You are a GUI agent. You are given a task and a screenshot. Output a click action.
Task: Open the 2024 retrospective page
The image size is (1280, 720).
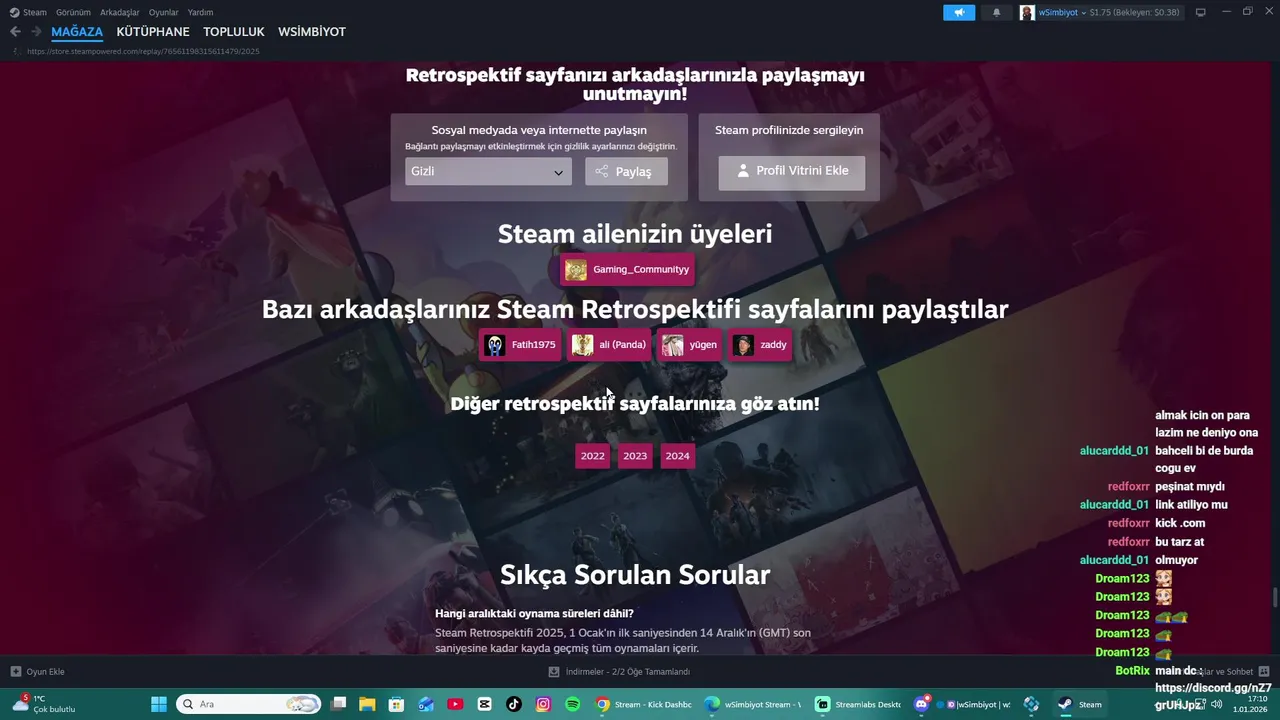tap(678, 456)
